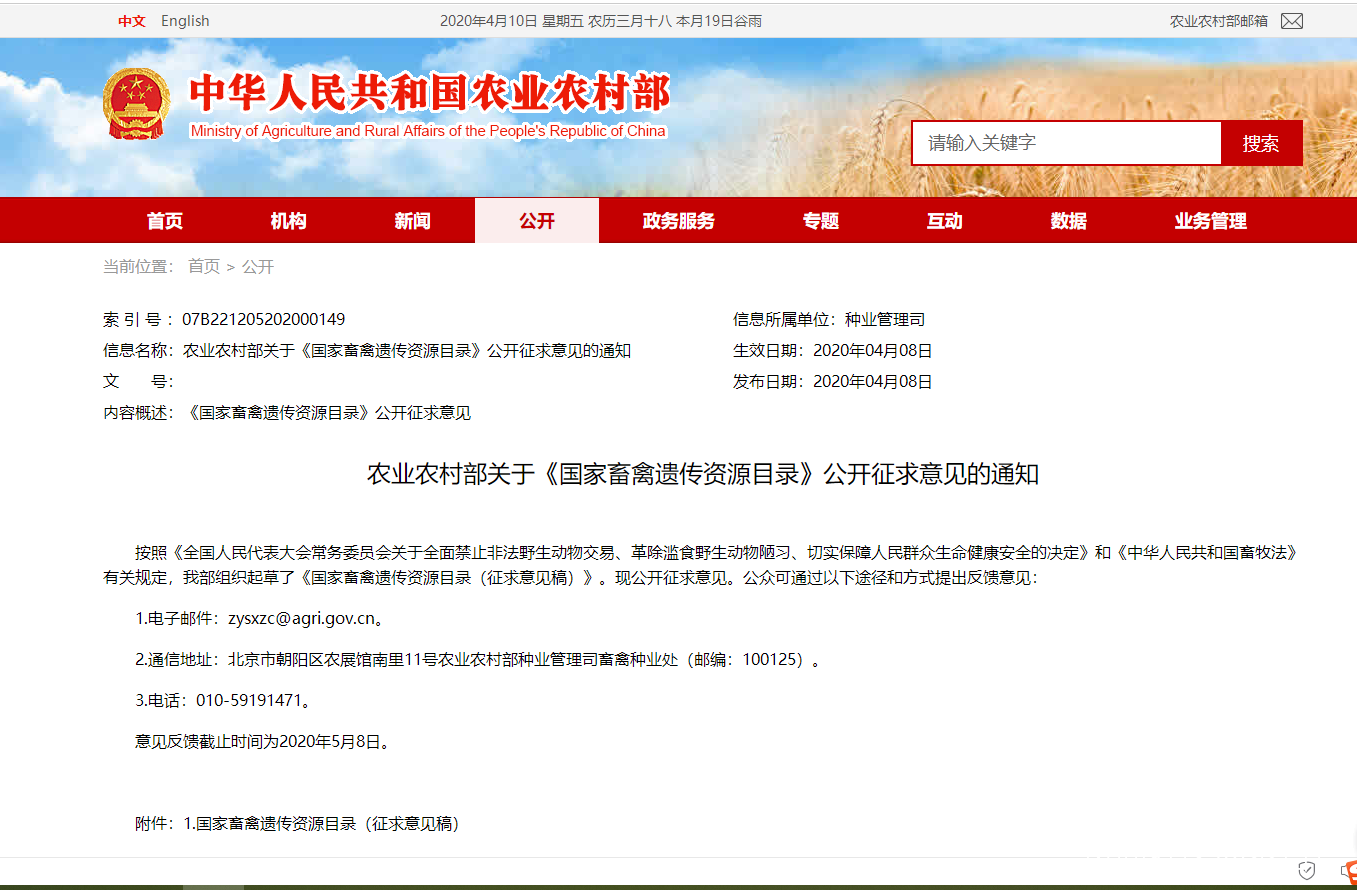Screen dimensions: 1357x890
Task: Open the 农业农村部邮箱 link
Action: coord(1219,21)
